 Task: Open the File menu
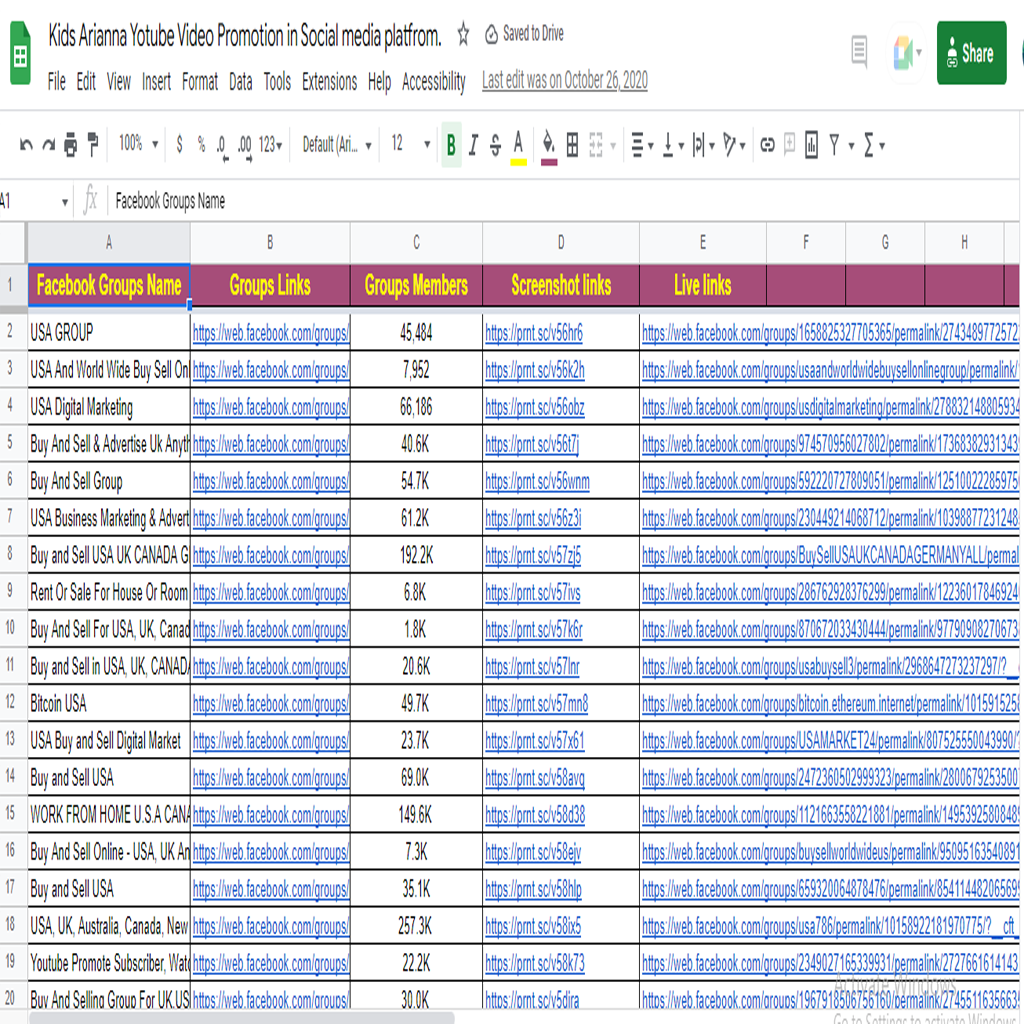click(x=57, y=82)
